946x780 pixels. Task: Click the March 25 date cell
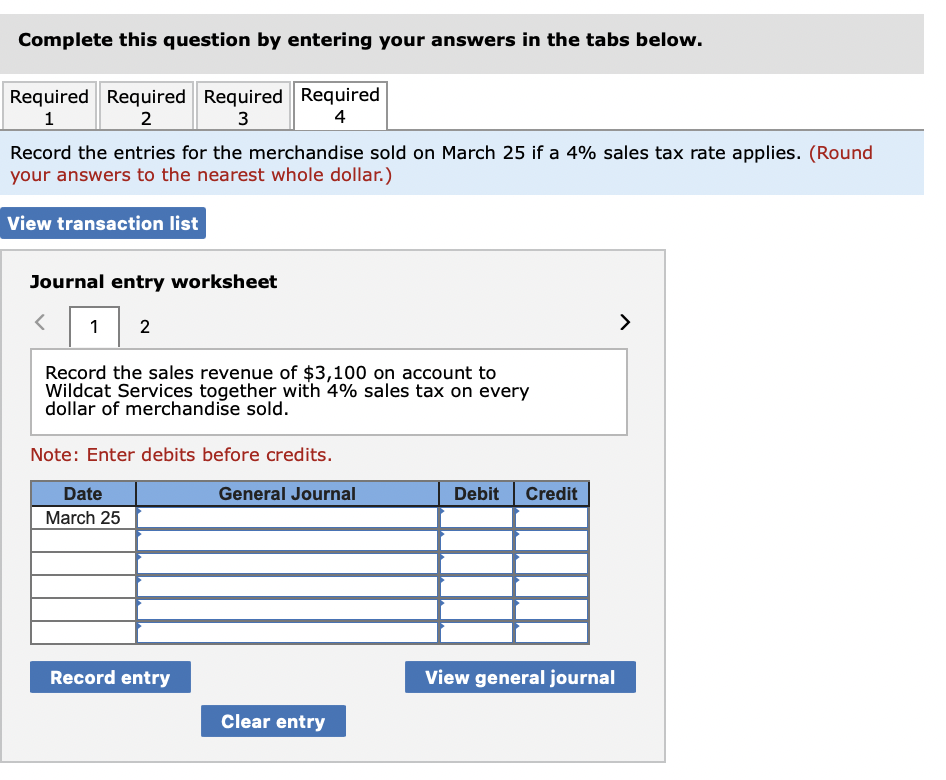[83, 518]
